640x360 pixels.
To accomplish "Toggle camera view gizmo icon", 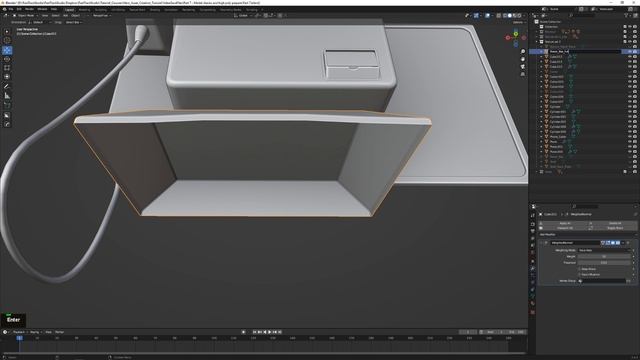I will (523, 67).
